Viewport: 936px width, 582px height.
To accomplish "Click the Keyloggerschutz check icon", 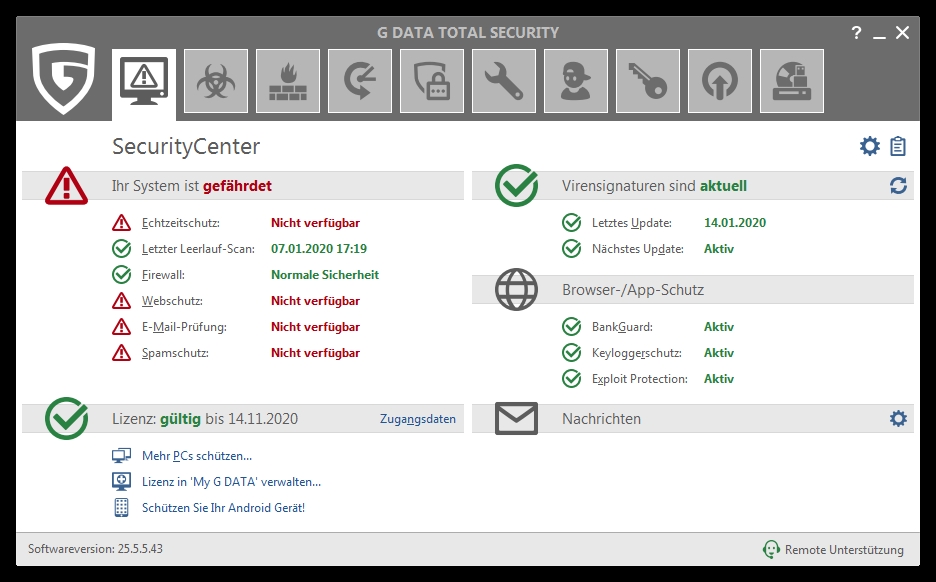I will click(571, 353).
